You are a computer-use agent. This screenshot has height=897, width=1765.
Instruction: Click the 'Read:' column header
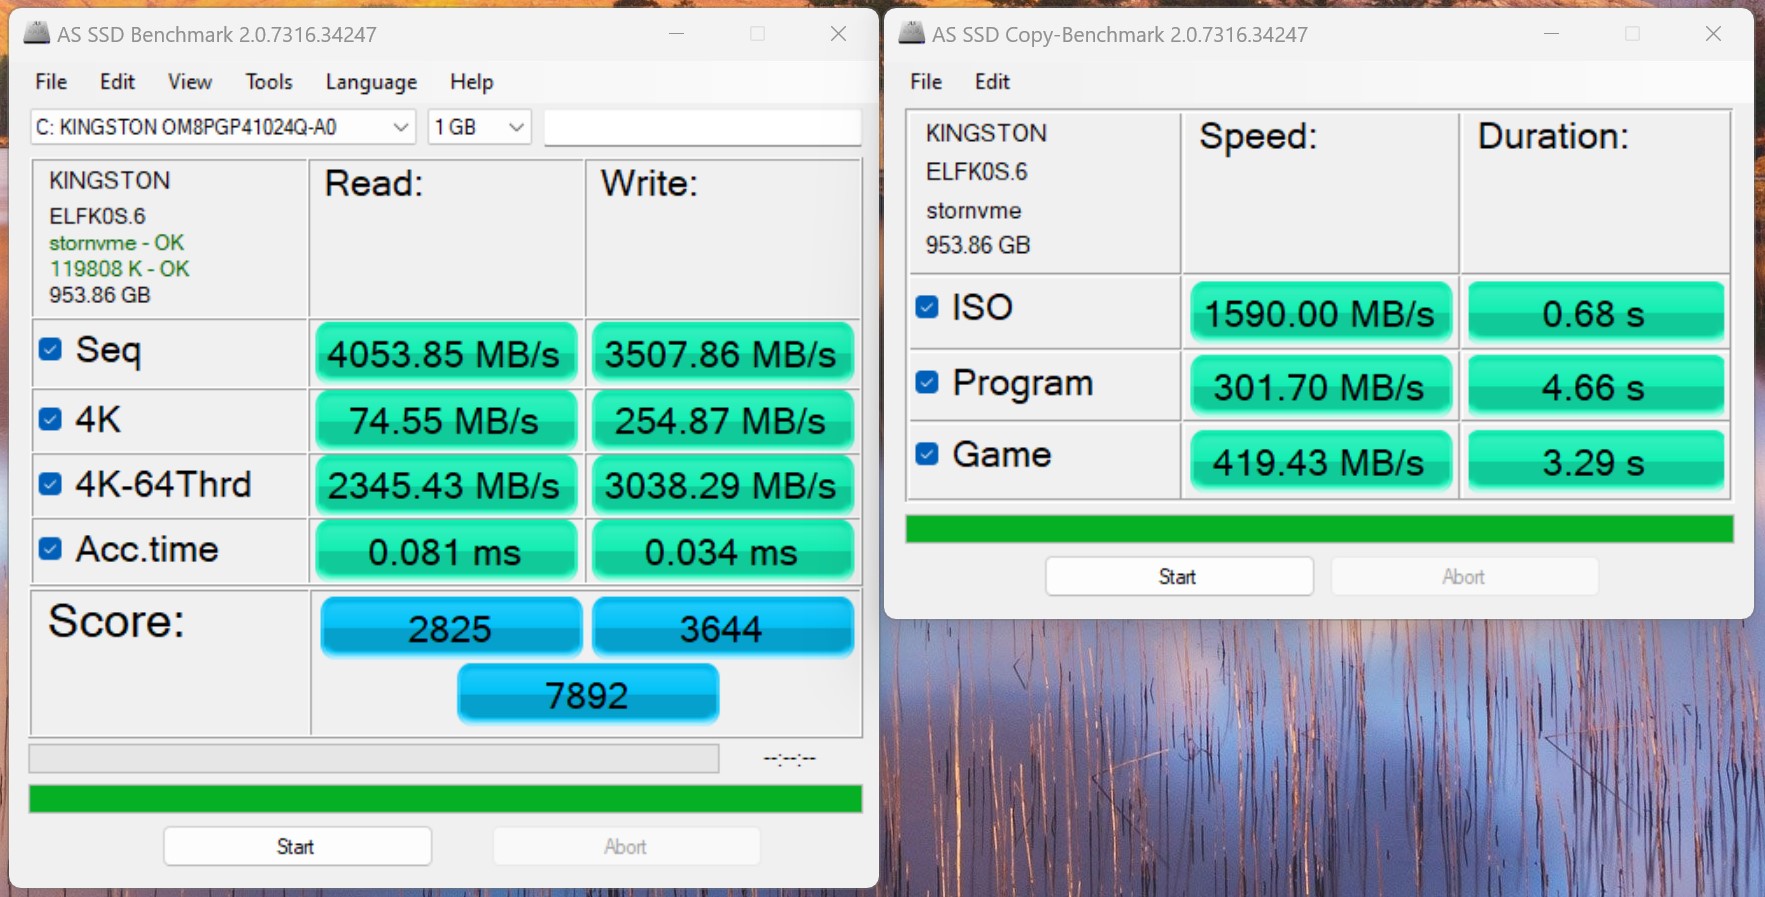click(x=374, y=184)
